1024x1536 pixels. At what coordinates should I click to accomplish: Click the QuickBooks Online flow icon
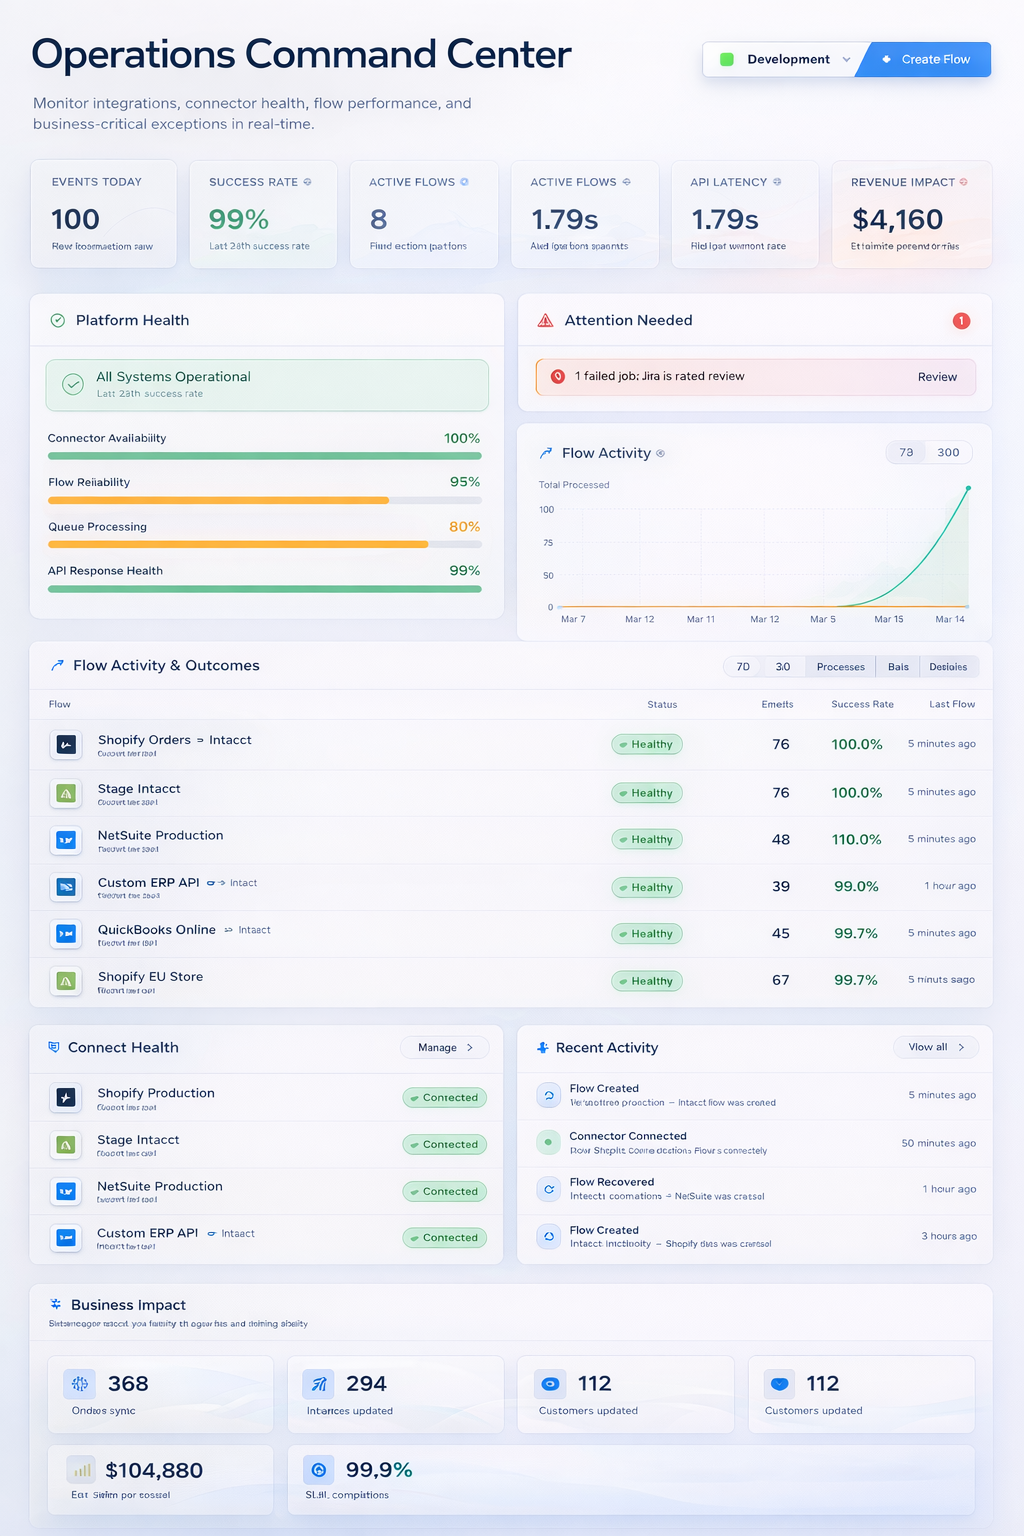tap(65, 934)
